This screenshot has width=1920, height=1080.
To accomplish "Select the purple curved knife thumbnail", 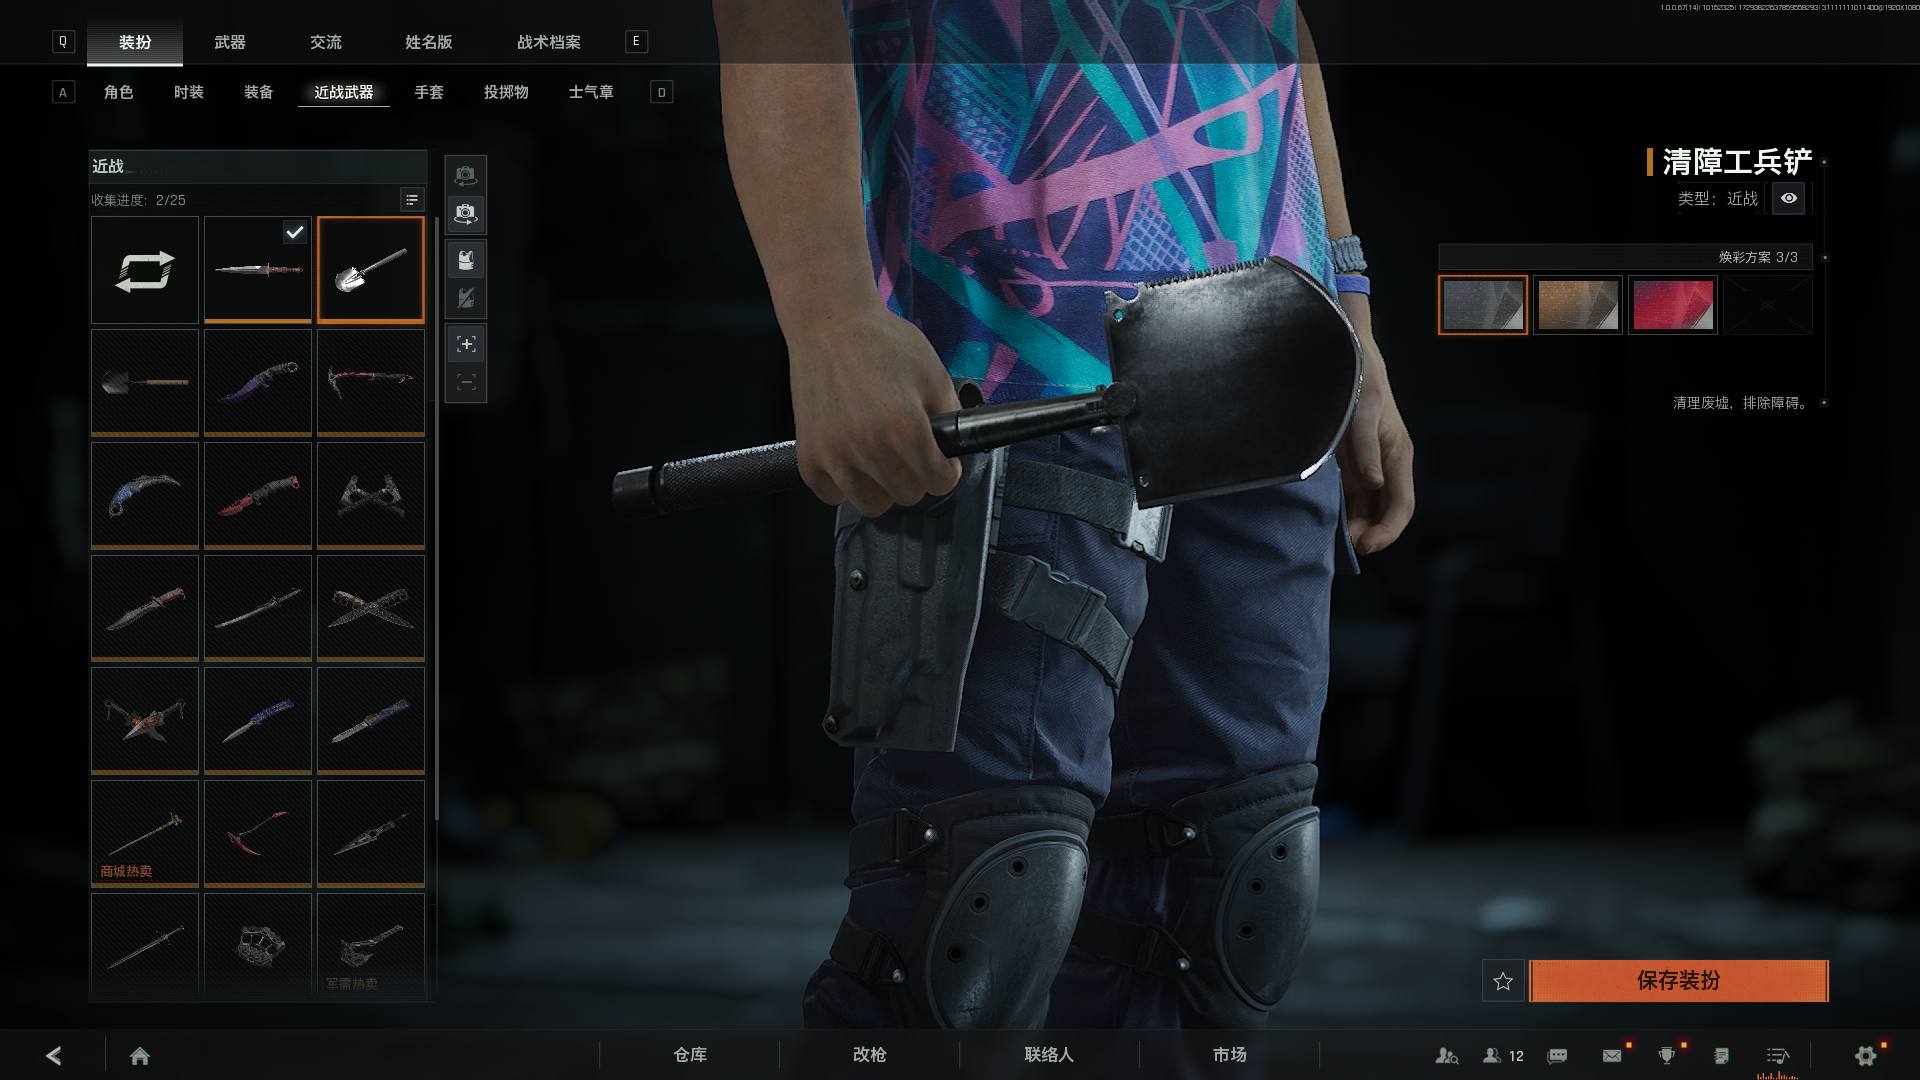I will click(258, 383).
